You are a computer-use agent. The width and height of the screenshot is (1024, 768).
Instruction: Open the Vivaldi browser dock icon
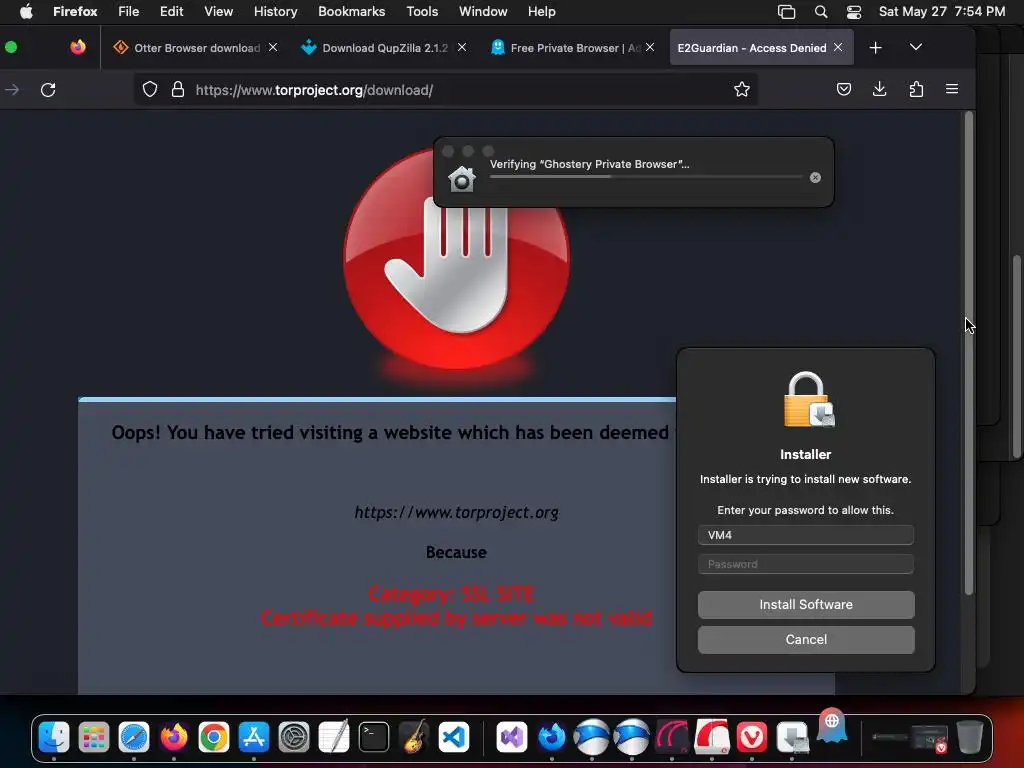click(752, 737)
